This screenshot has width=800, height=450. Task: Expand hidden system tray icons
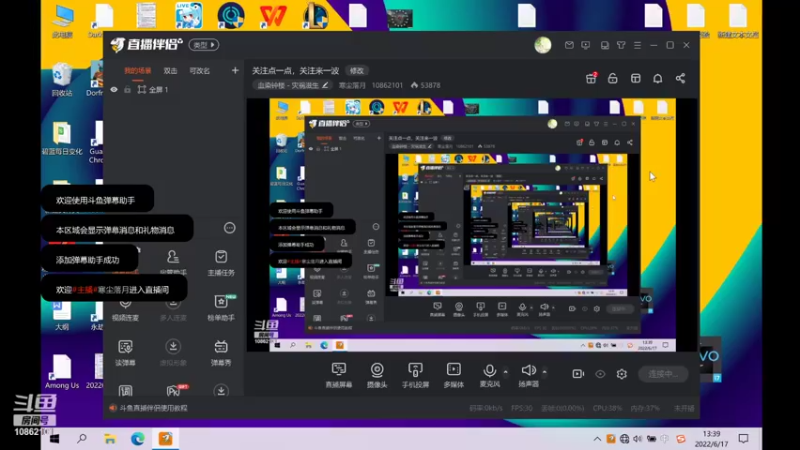click(597, 439)
